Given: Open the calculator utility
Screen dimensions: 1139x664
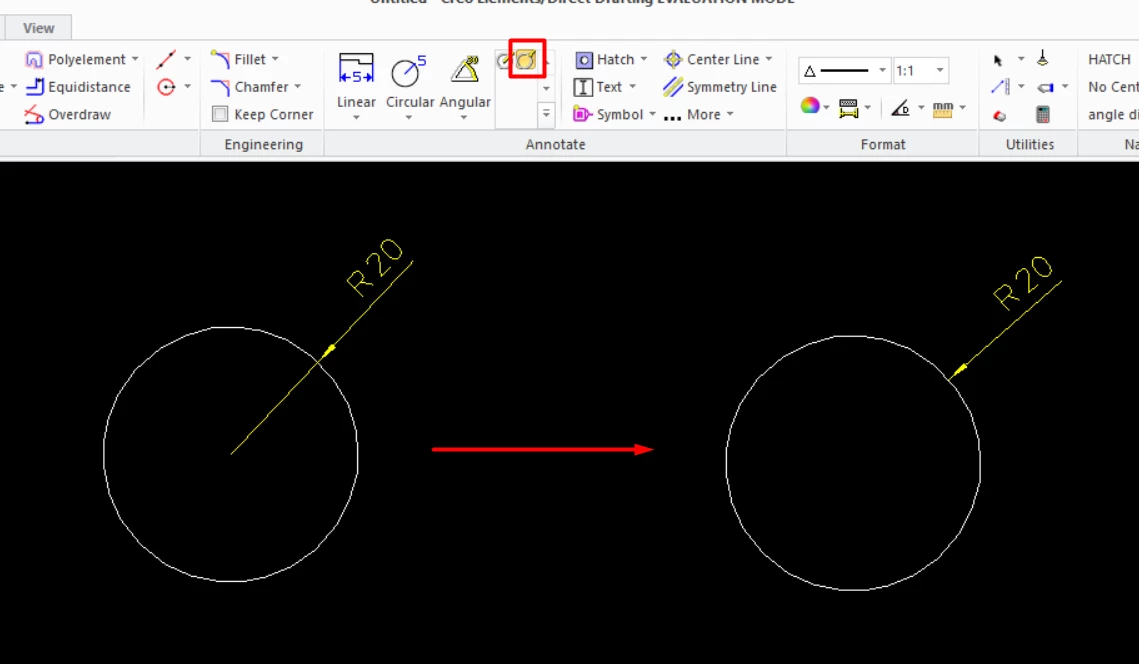Looking at the screenshot, I should coord(1042,114).
